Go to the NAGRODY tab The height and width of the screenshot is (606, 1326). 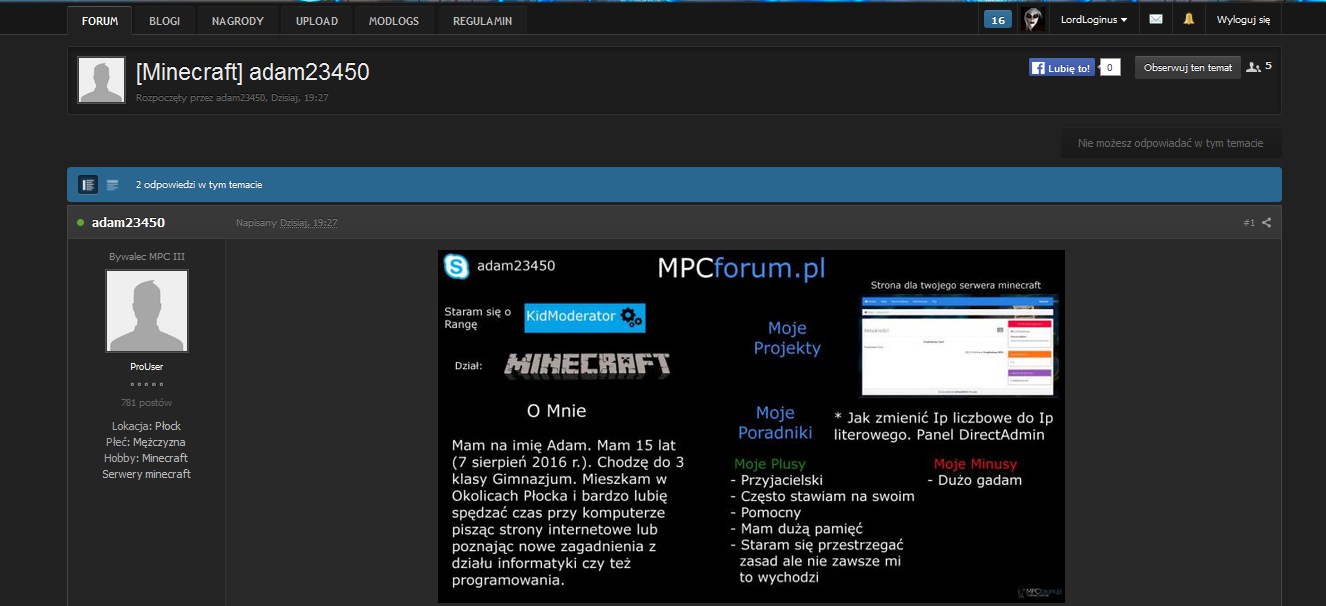click(238, 20)
